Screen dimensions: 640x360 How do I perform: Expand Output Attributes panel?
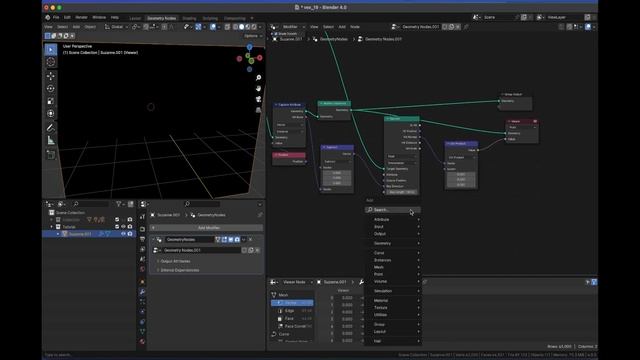point(175,261)
